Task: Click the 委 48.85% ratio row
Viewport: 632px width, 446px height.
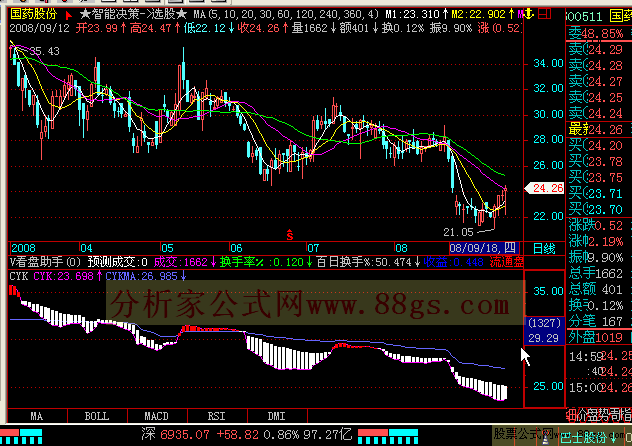Action: tap(599, 33)
